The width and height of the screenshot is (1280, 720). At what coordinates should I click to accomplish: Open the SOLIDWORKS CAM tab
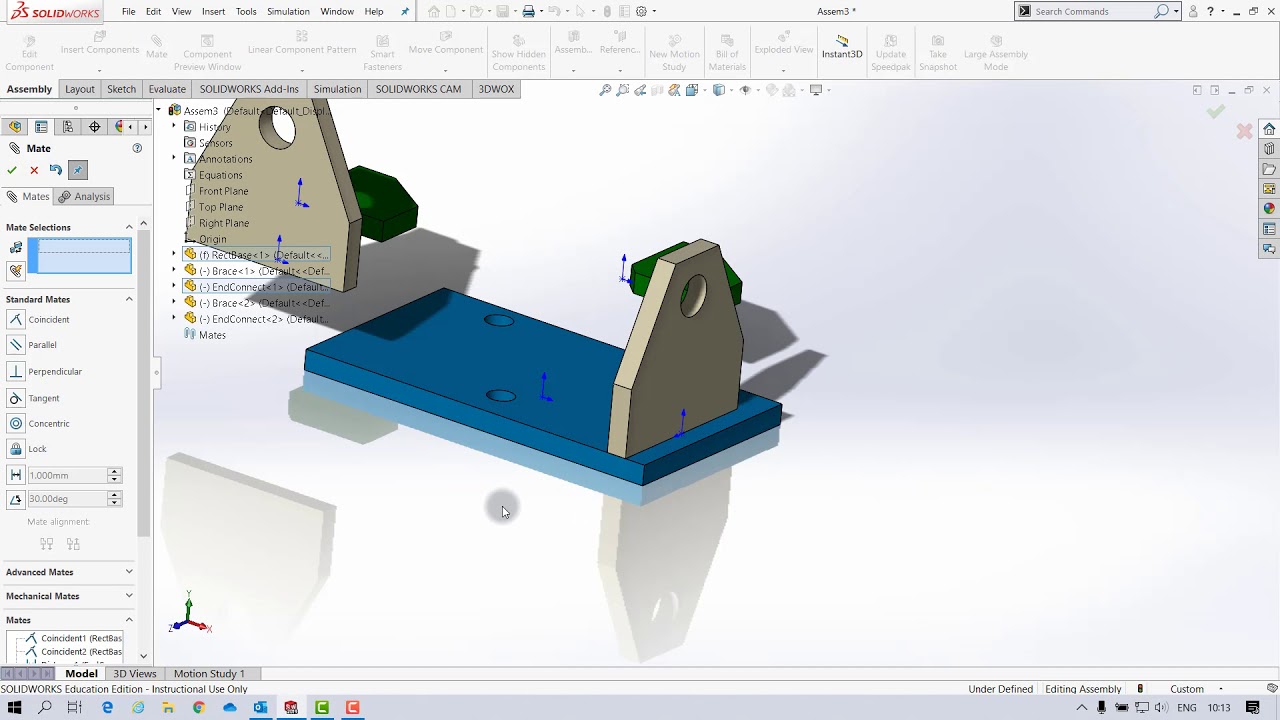(418, 89)
